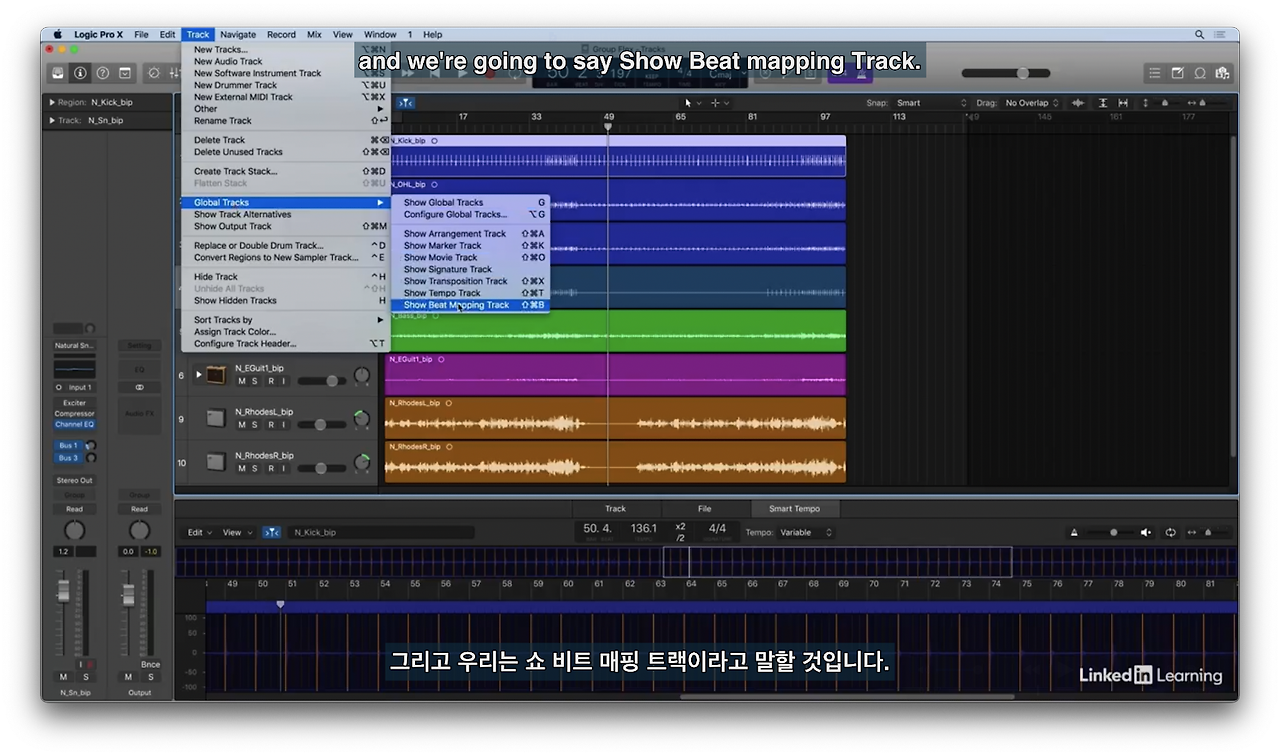Click the N_RhodesL_bip track icon

coord(216,418)
